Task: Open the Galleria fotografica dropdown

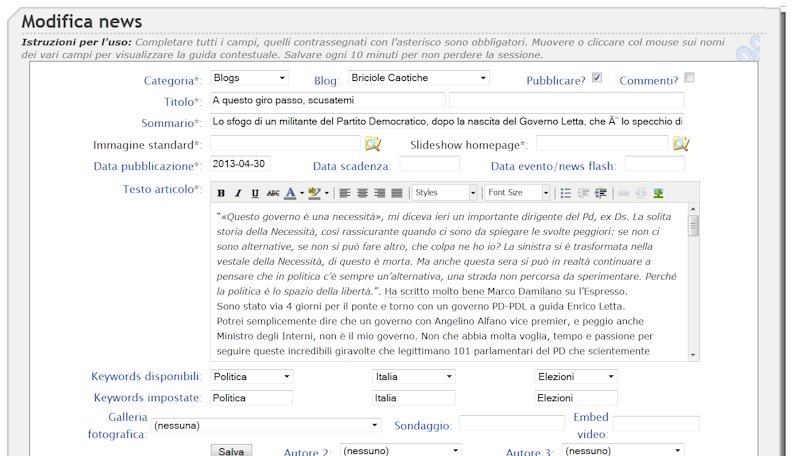Action: pos(266,425)
